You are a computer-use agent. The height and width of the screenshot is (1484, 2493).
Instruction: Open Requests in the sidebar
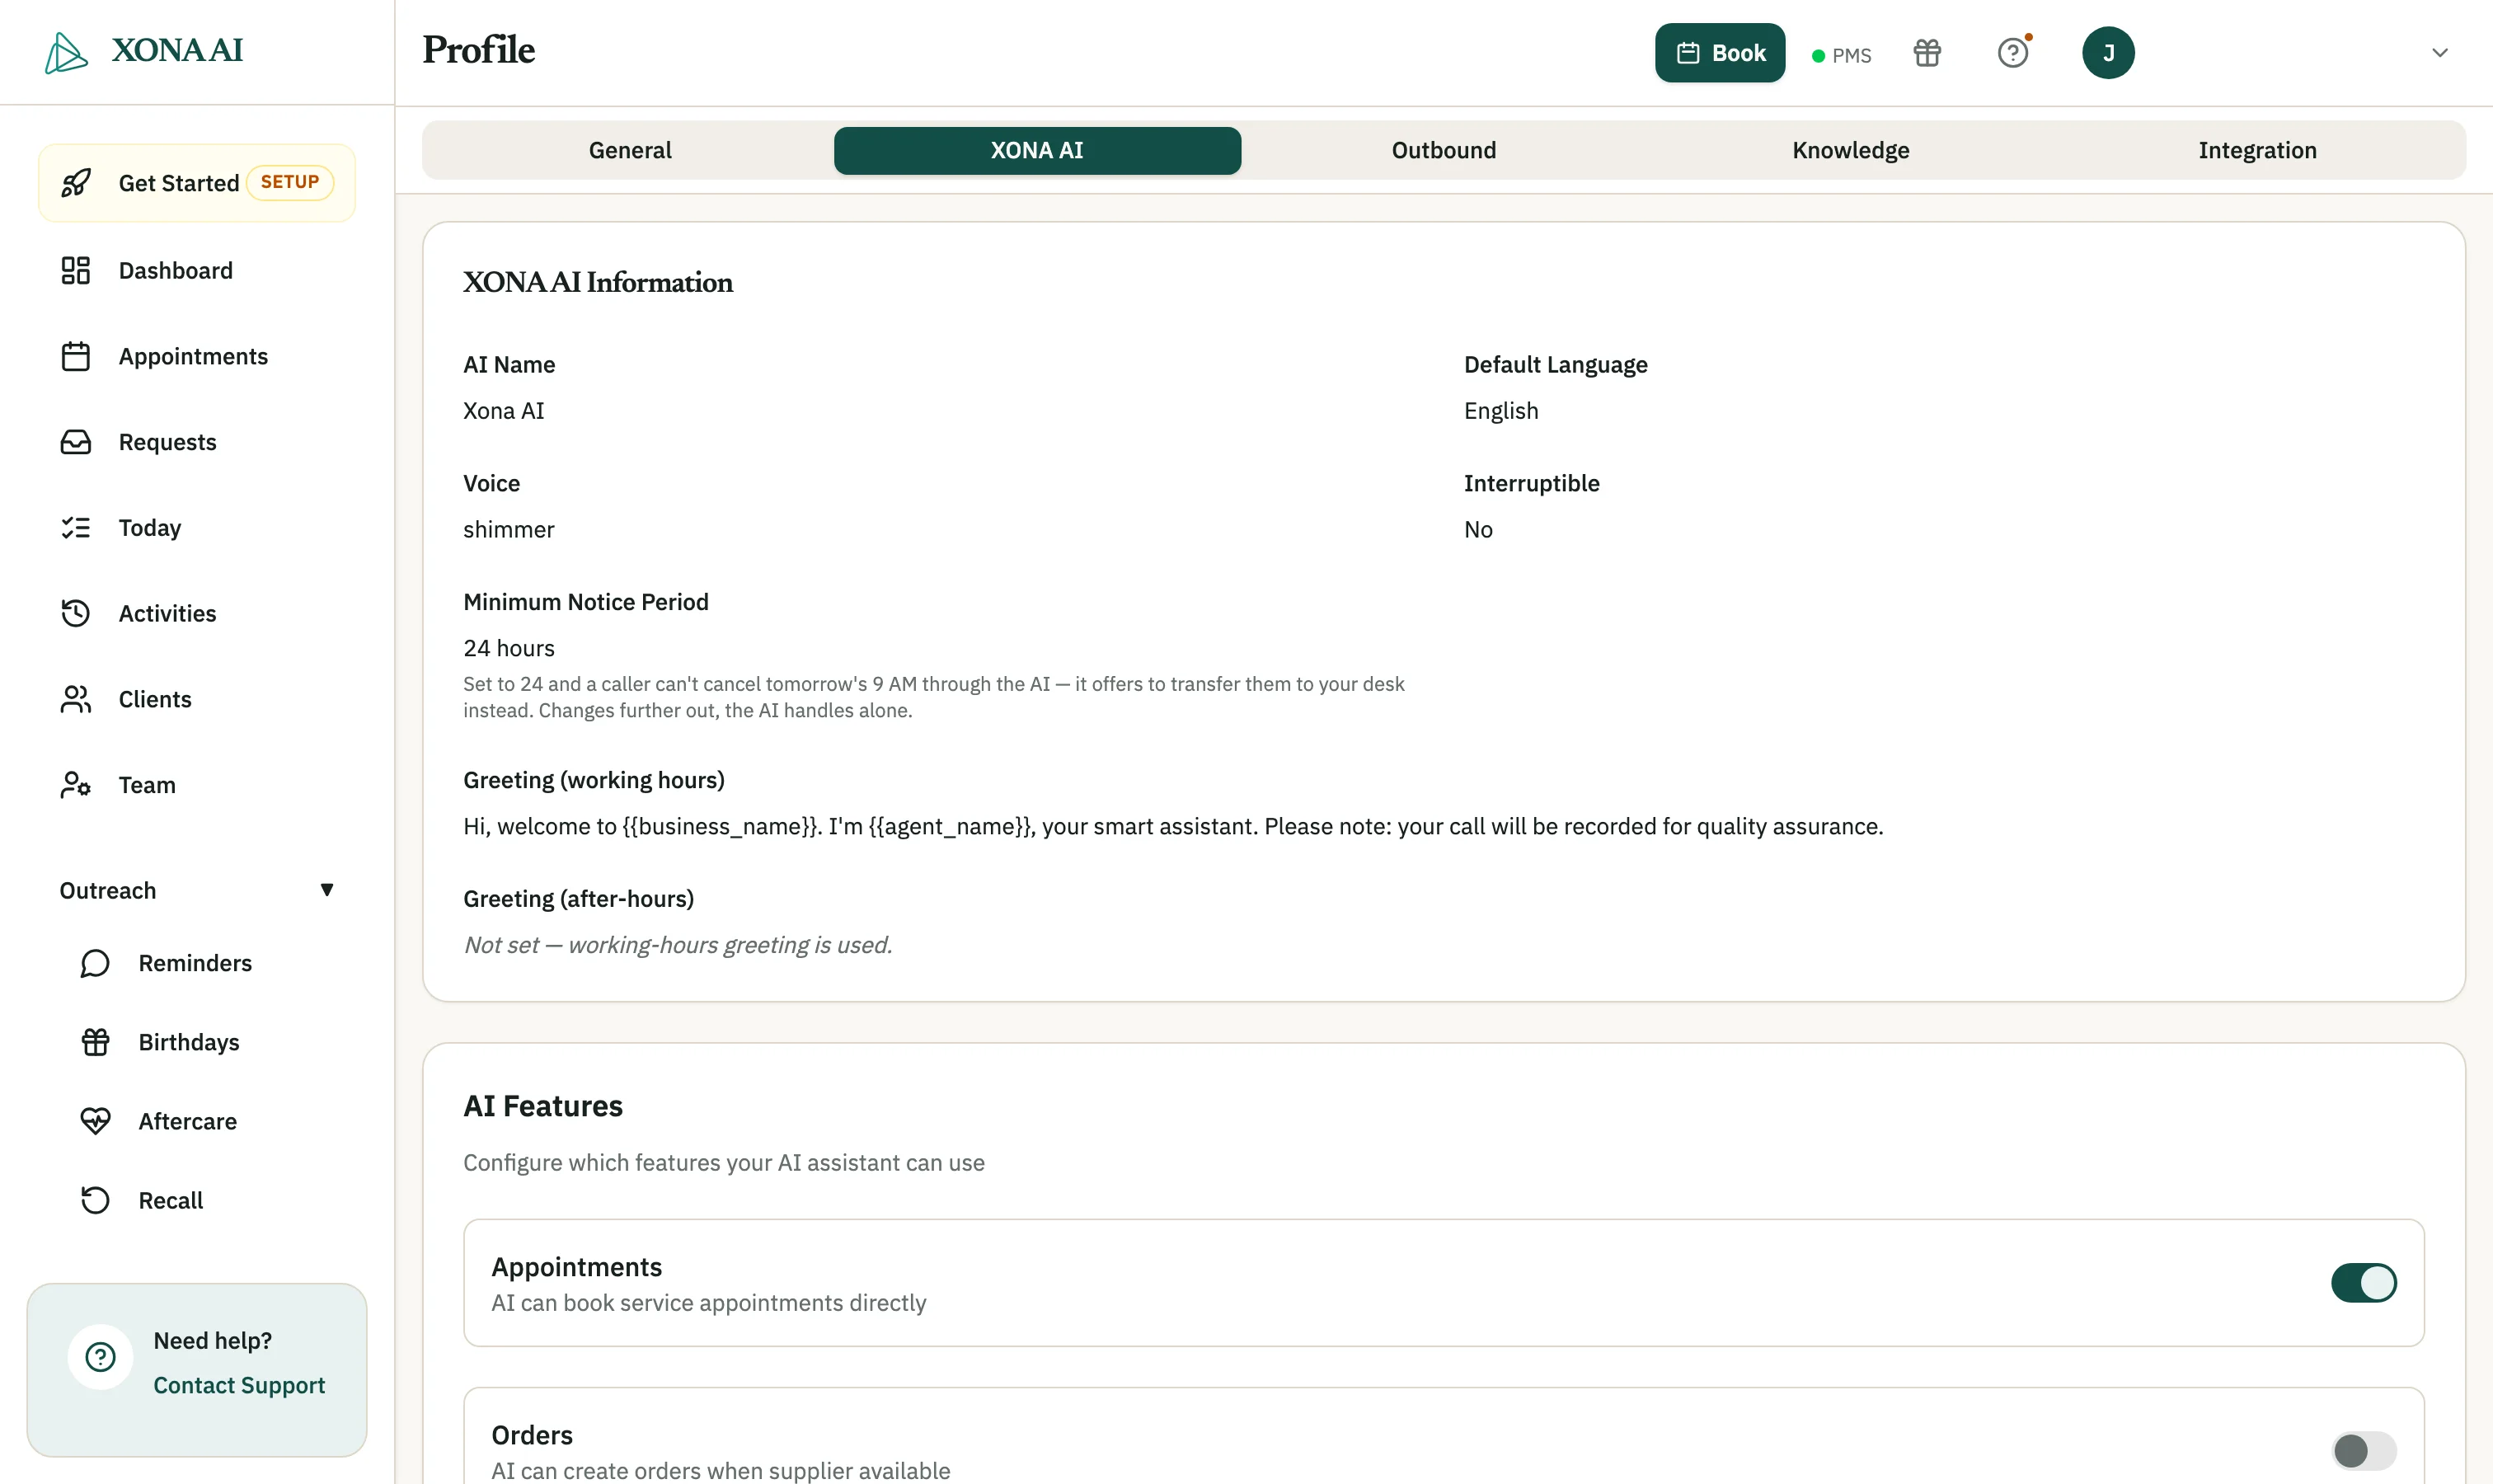click(197, 442)
